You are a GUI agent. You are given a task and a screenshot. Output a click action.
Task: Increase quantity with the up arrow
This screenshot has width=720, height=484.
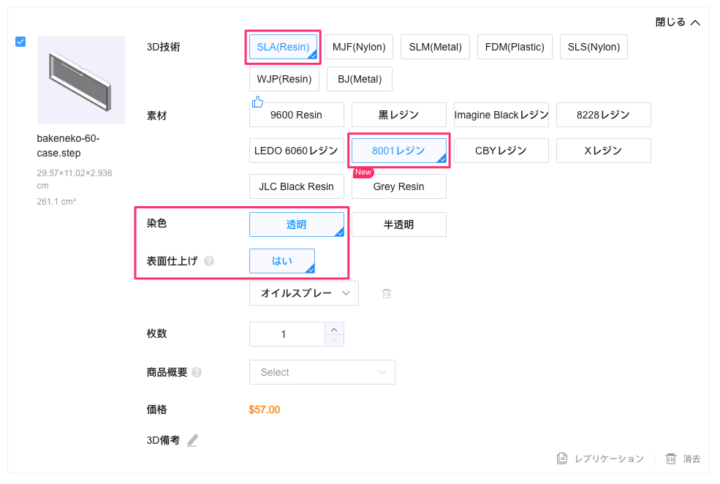(334, 328)
